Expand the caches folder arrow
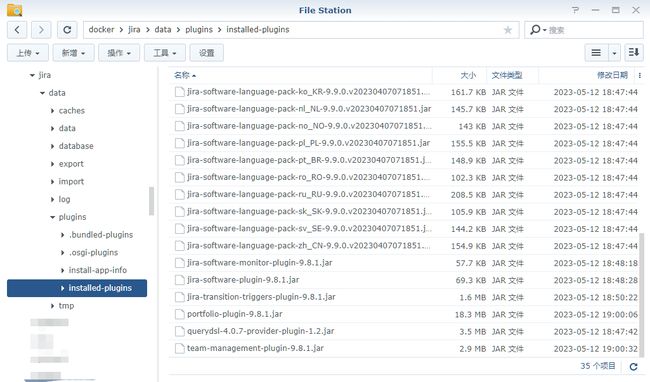The image size is (650, 382). tap(52, 111)
